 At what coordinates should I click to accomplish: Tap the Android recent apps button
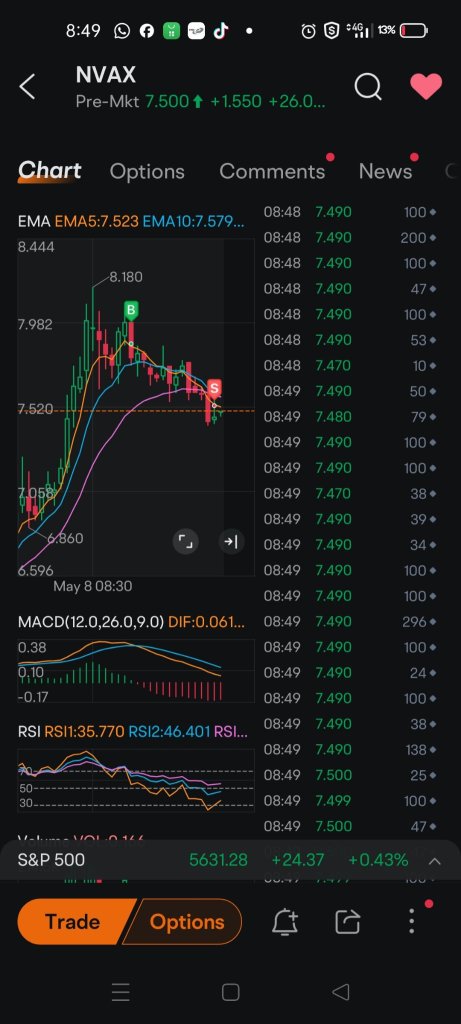coord(121,993)
